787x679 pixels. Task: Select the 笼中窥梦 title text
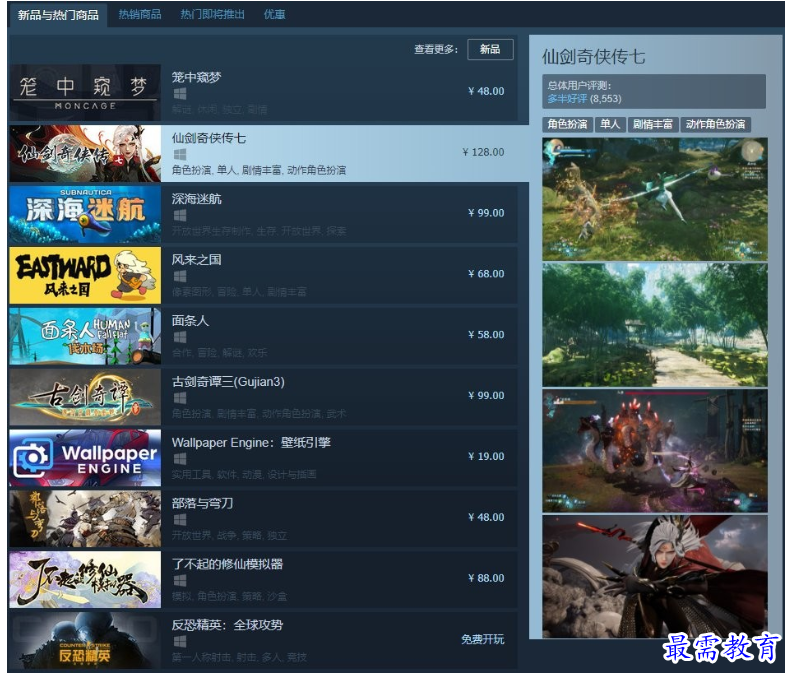pyautogui.click(x=196, y=77)
